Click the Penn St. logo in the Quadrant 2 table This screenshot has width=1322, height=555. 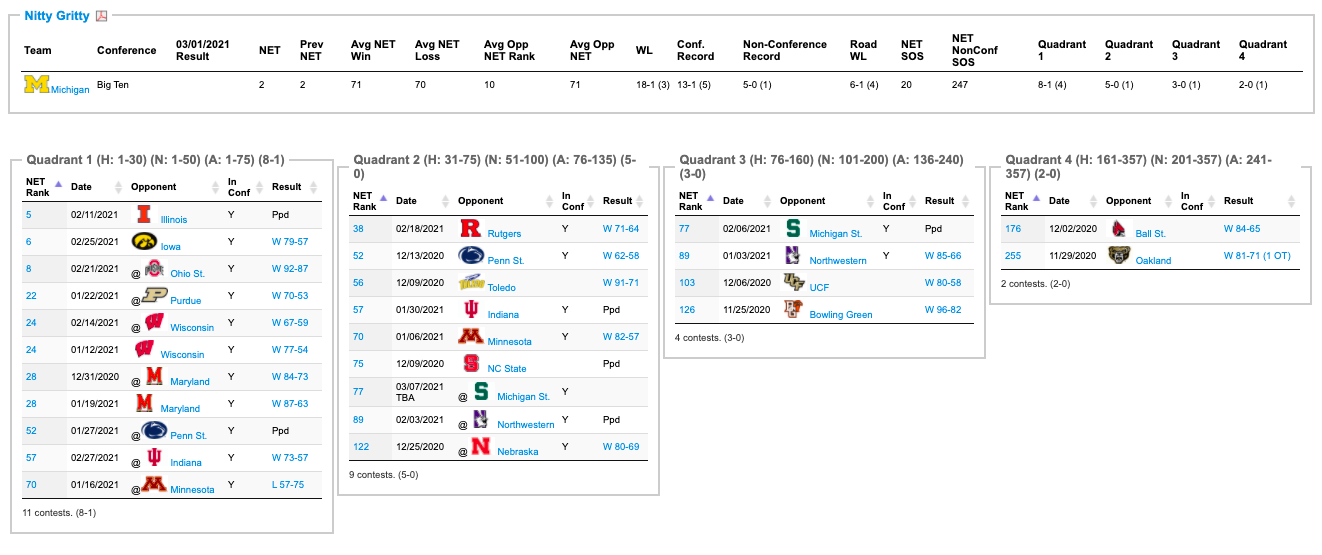pyautogui.click(x=472, y=255)
